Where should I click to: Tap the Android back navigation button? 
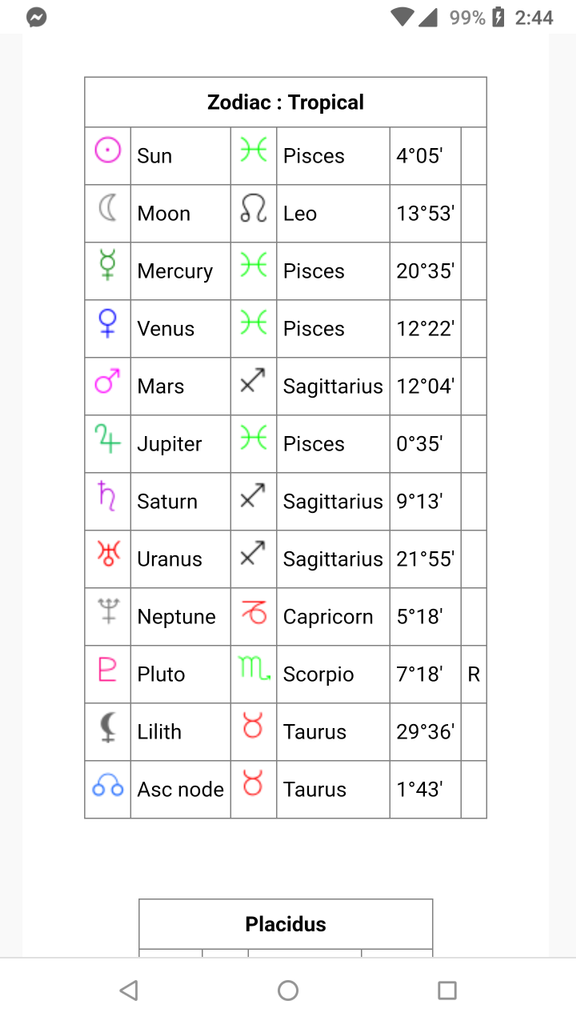pyautogui.click(x=129, y=991)
